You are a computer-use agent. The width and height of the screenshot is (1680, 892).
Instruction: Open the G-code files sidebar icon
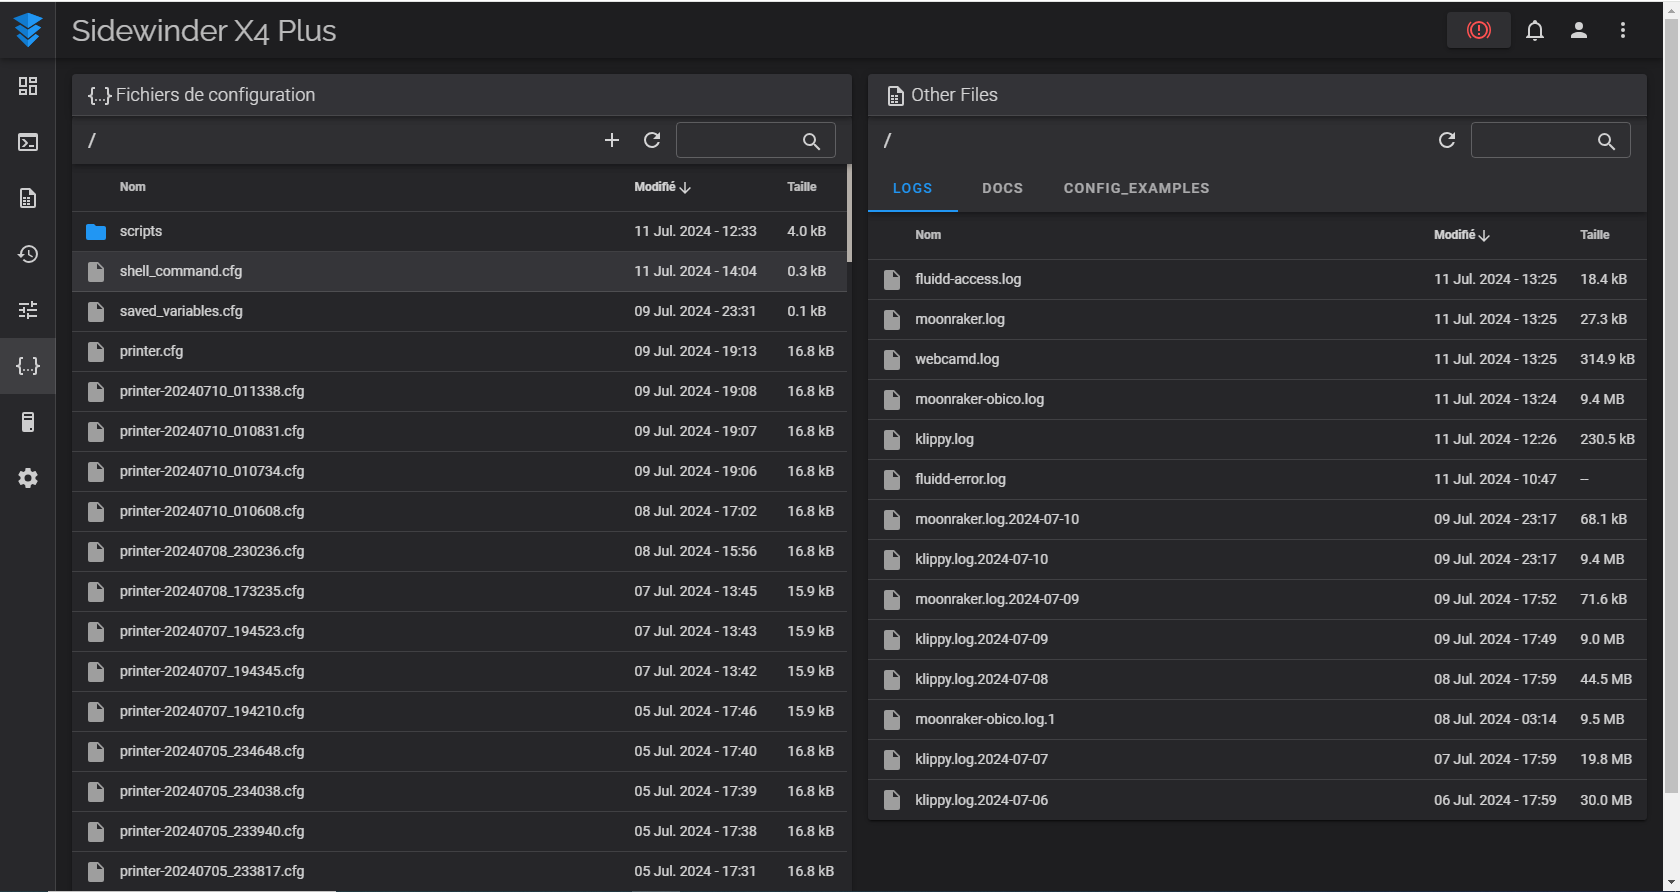(x=28, y=198)
